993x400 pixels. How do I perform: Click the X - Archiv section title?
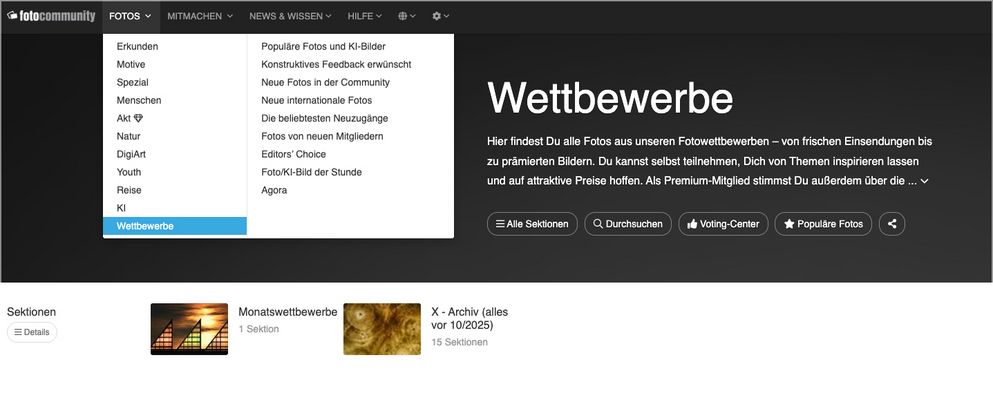click(x=469, y=318)
